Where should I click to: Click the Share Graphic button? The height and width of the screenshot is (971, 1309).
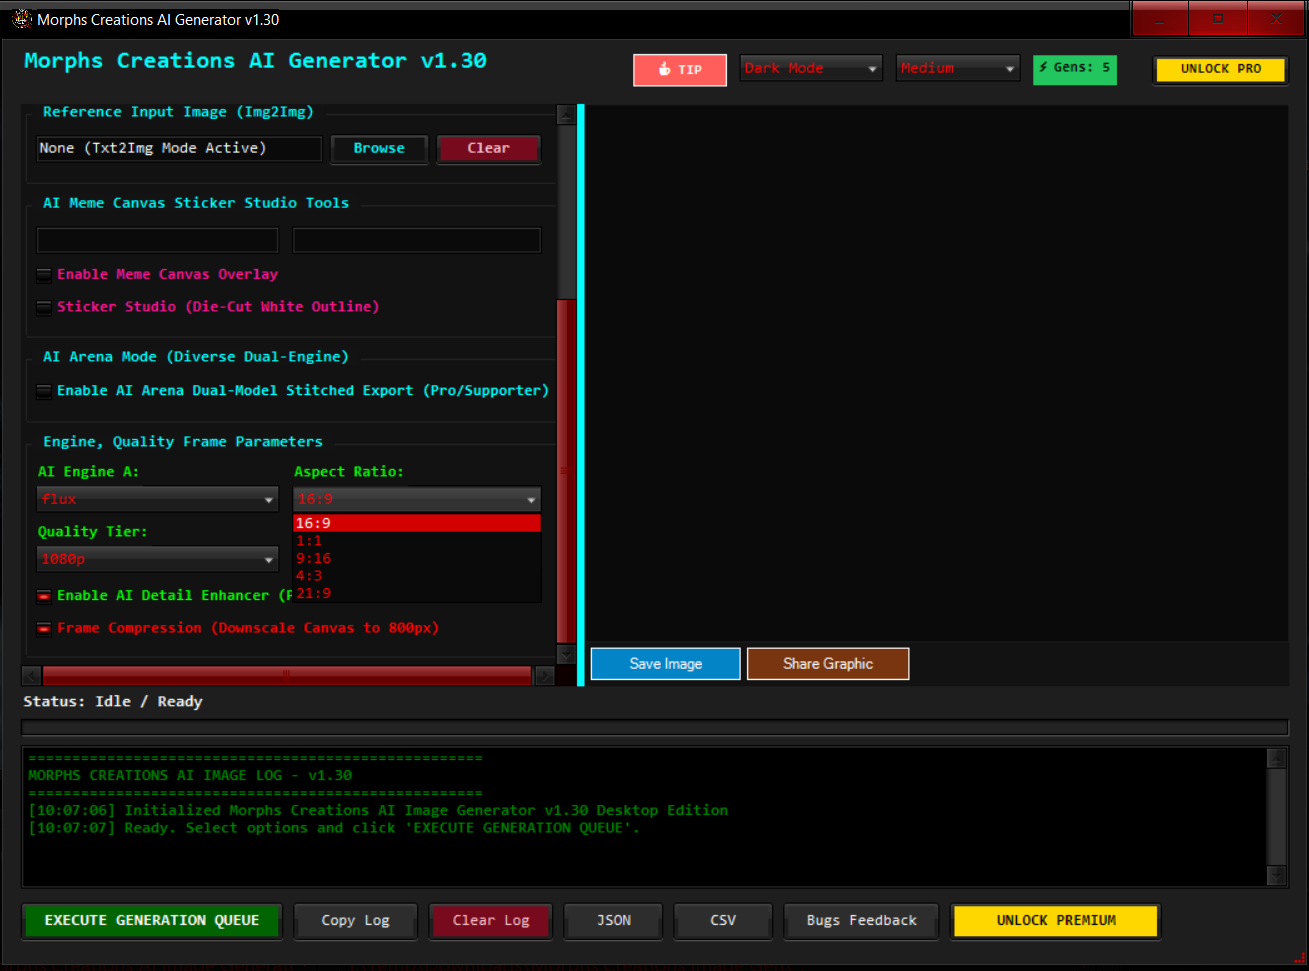point(828,664)
